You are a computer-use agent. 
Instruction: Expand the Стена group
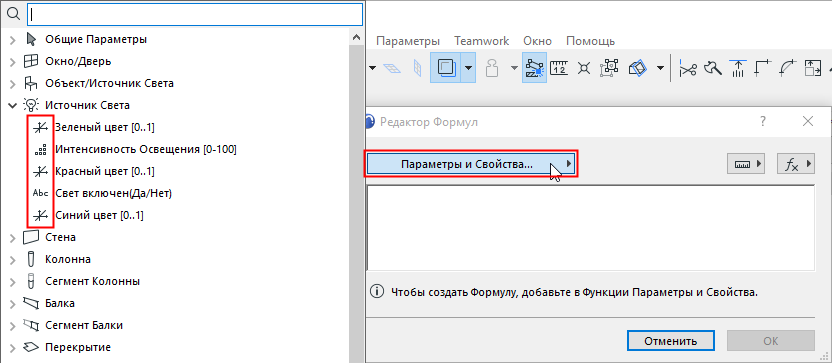(13, 238)
